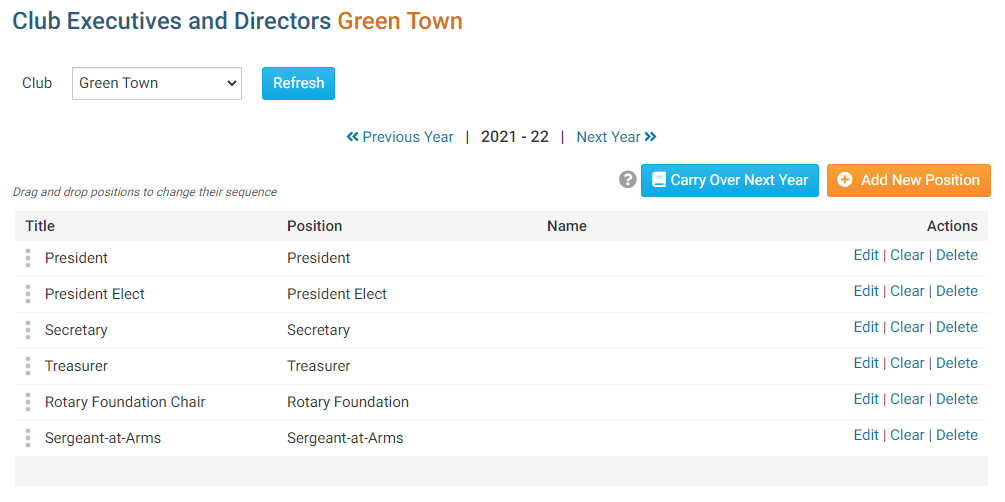Navigate to Next Year
This screenshot has height=502, width=1005.
click(616, 137)
